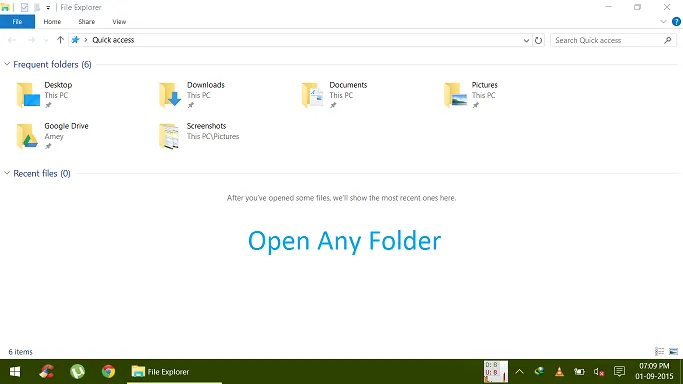Launch Google Chrome from taskbar

point(108,371)
